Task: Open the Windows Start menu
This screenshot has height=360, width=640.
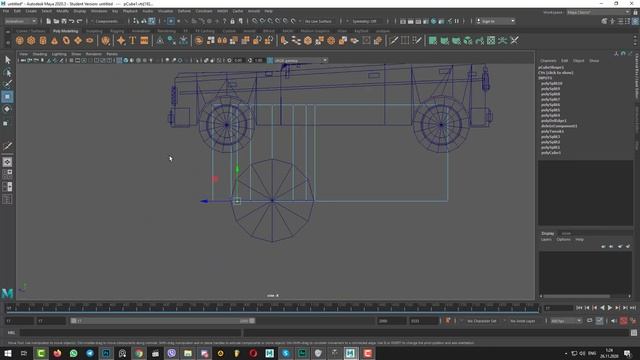Action: tap(8, 353)
